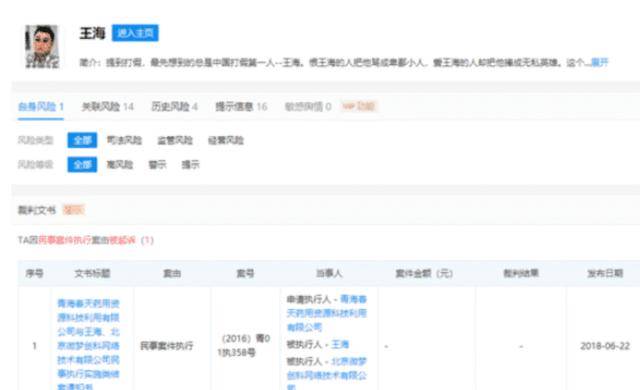The width and height of the screenshot is (640, 390).
Task: Click the 当事人 column header
Action: tap(329, 273)
